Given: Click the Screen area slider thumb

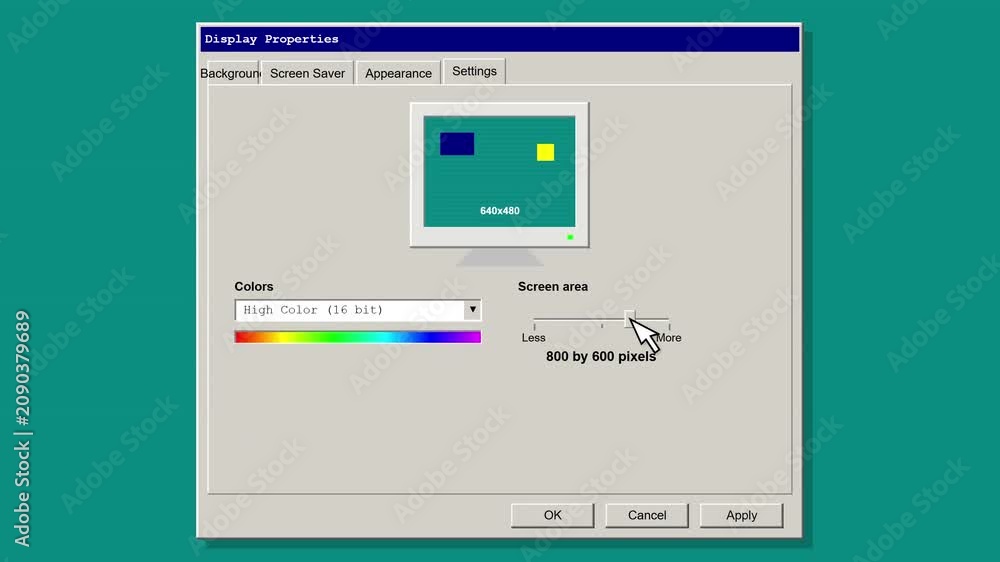Looking at the screenshot, I should click(629, 318).
